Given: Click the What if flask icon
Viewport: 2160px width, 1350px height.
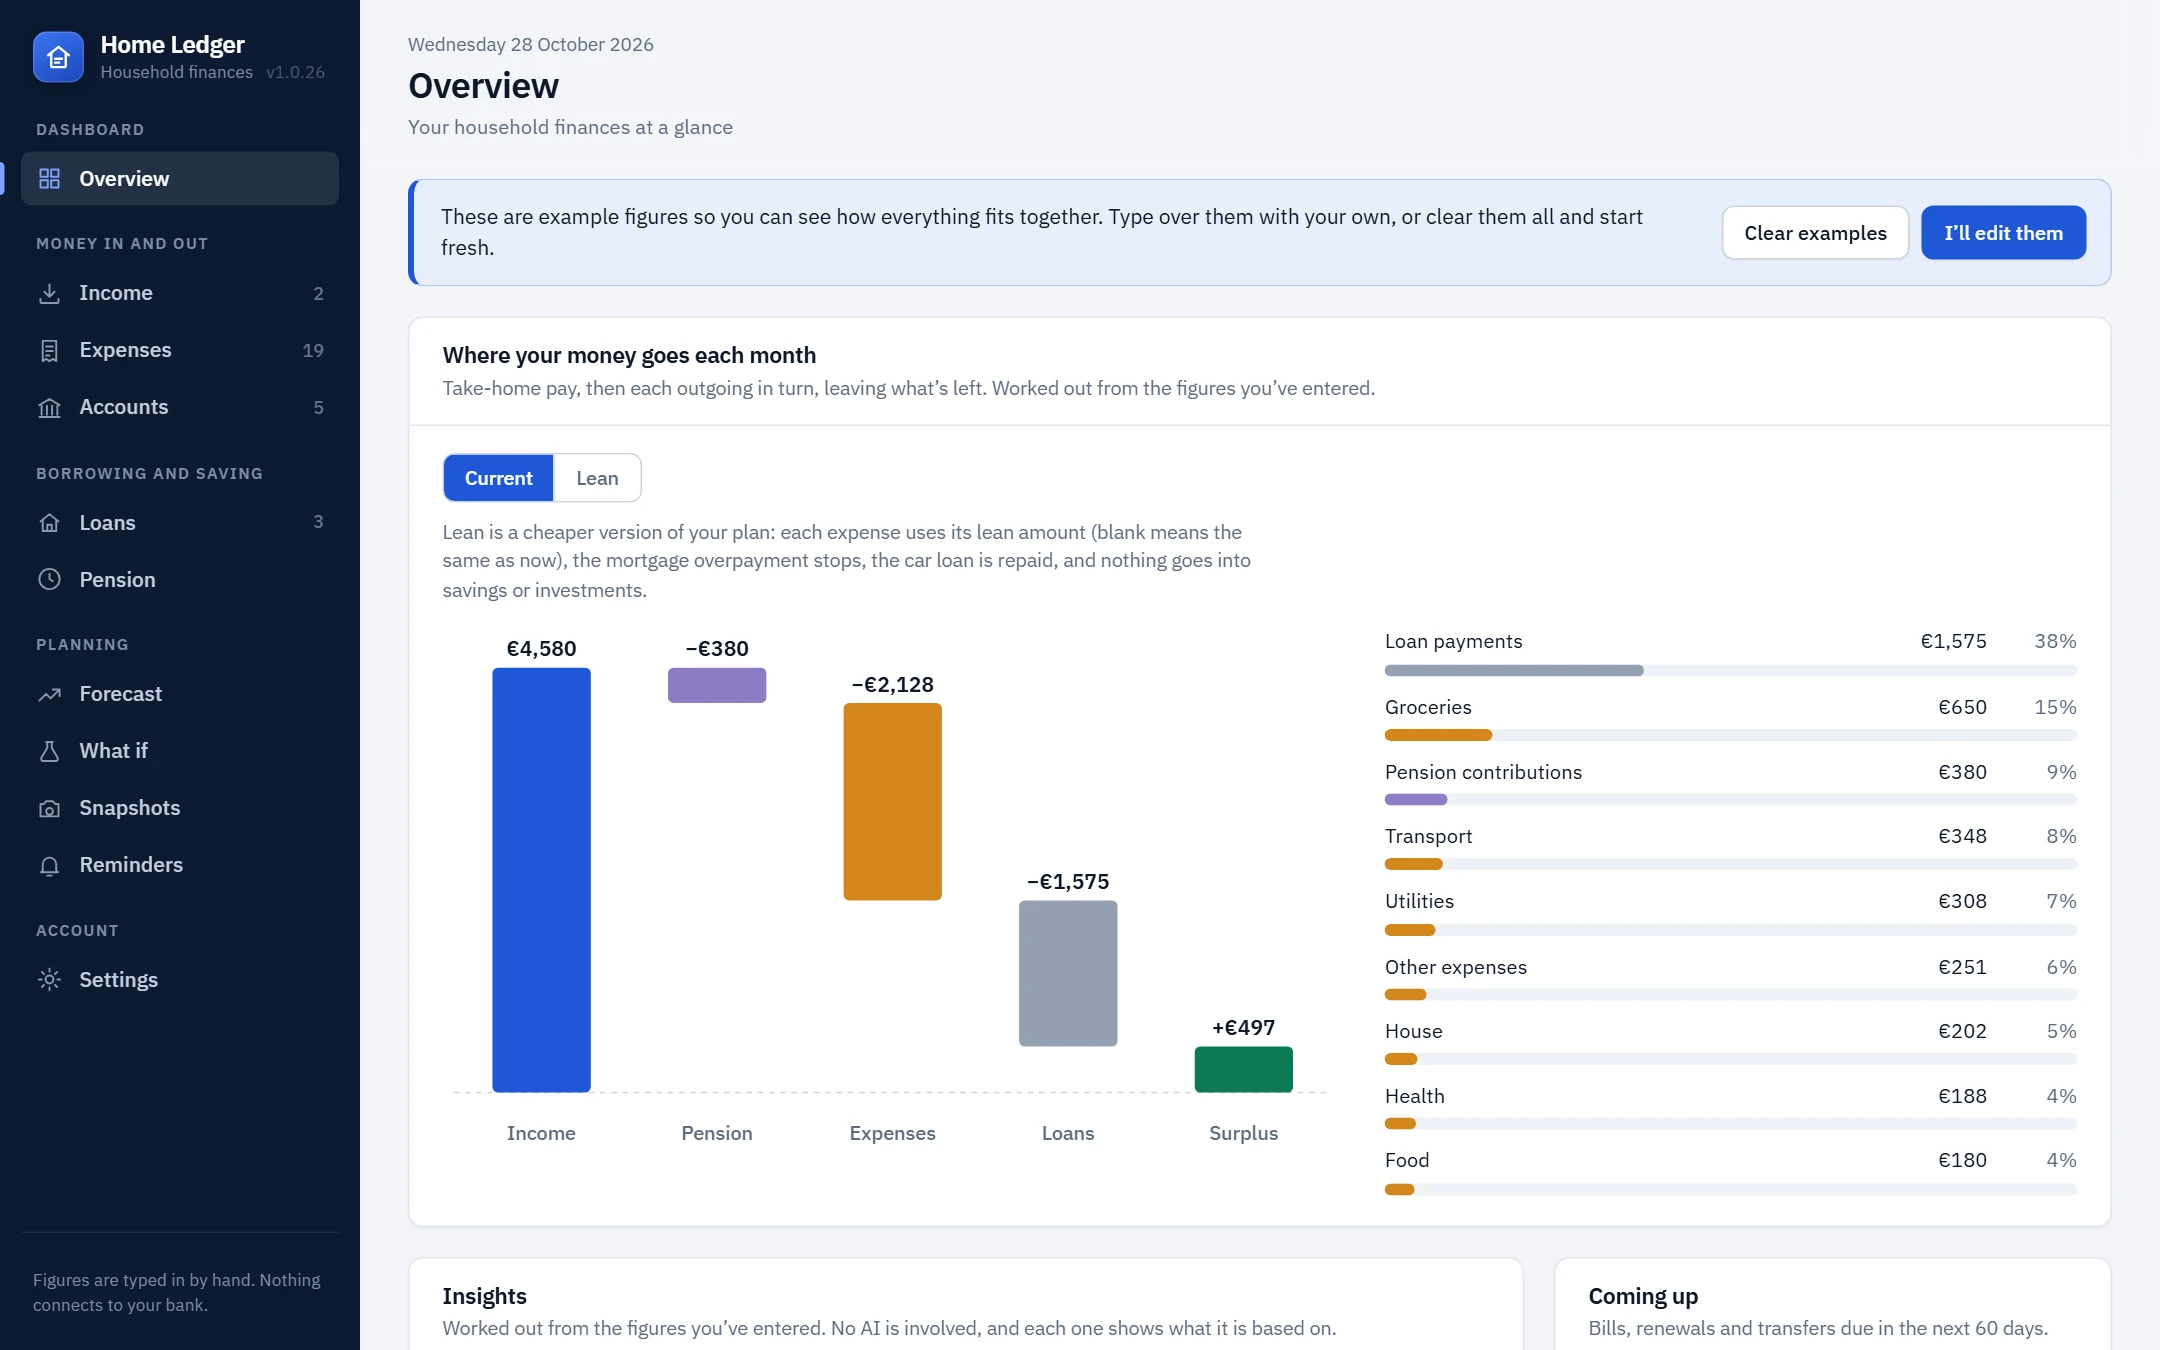Looking at the screenshot, I should coord(49,751).
